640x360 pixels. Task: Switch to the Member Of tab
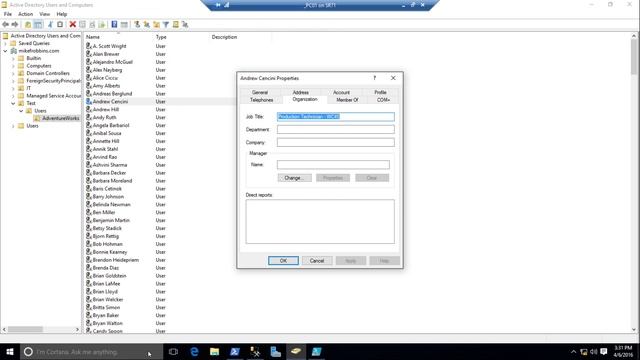(x=347, y=100)
